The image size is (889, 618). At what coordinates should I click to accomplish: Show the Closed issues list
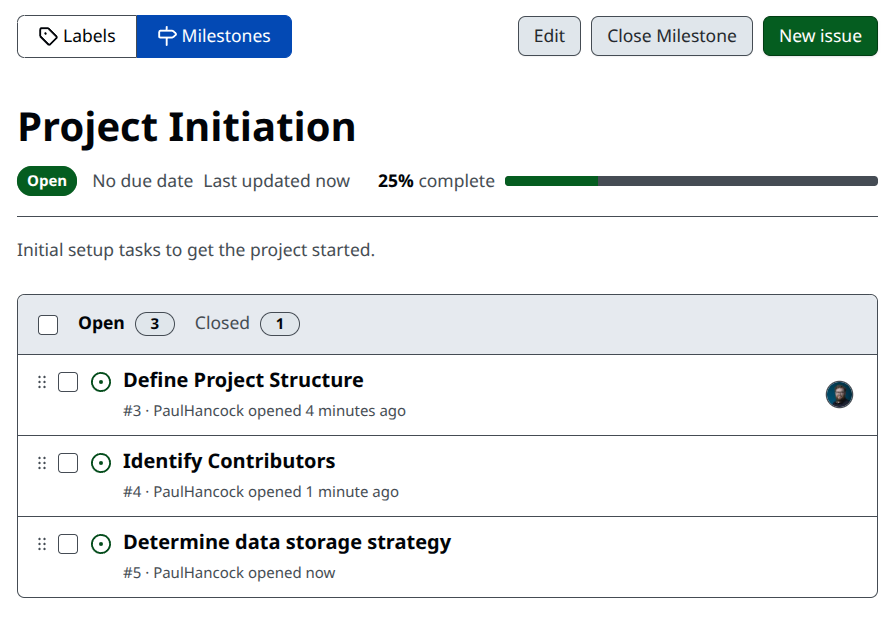(246, 323)
